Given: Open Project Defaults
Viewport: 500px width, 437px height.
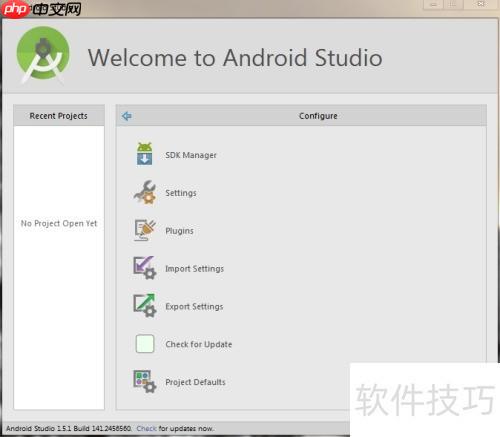Looking at the screenshot, I should click(x=195, y=382).
